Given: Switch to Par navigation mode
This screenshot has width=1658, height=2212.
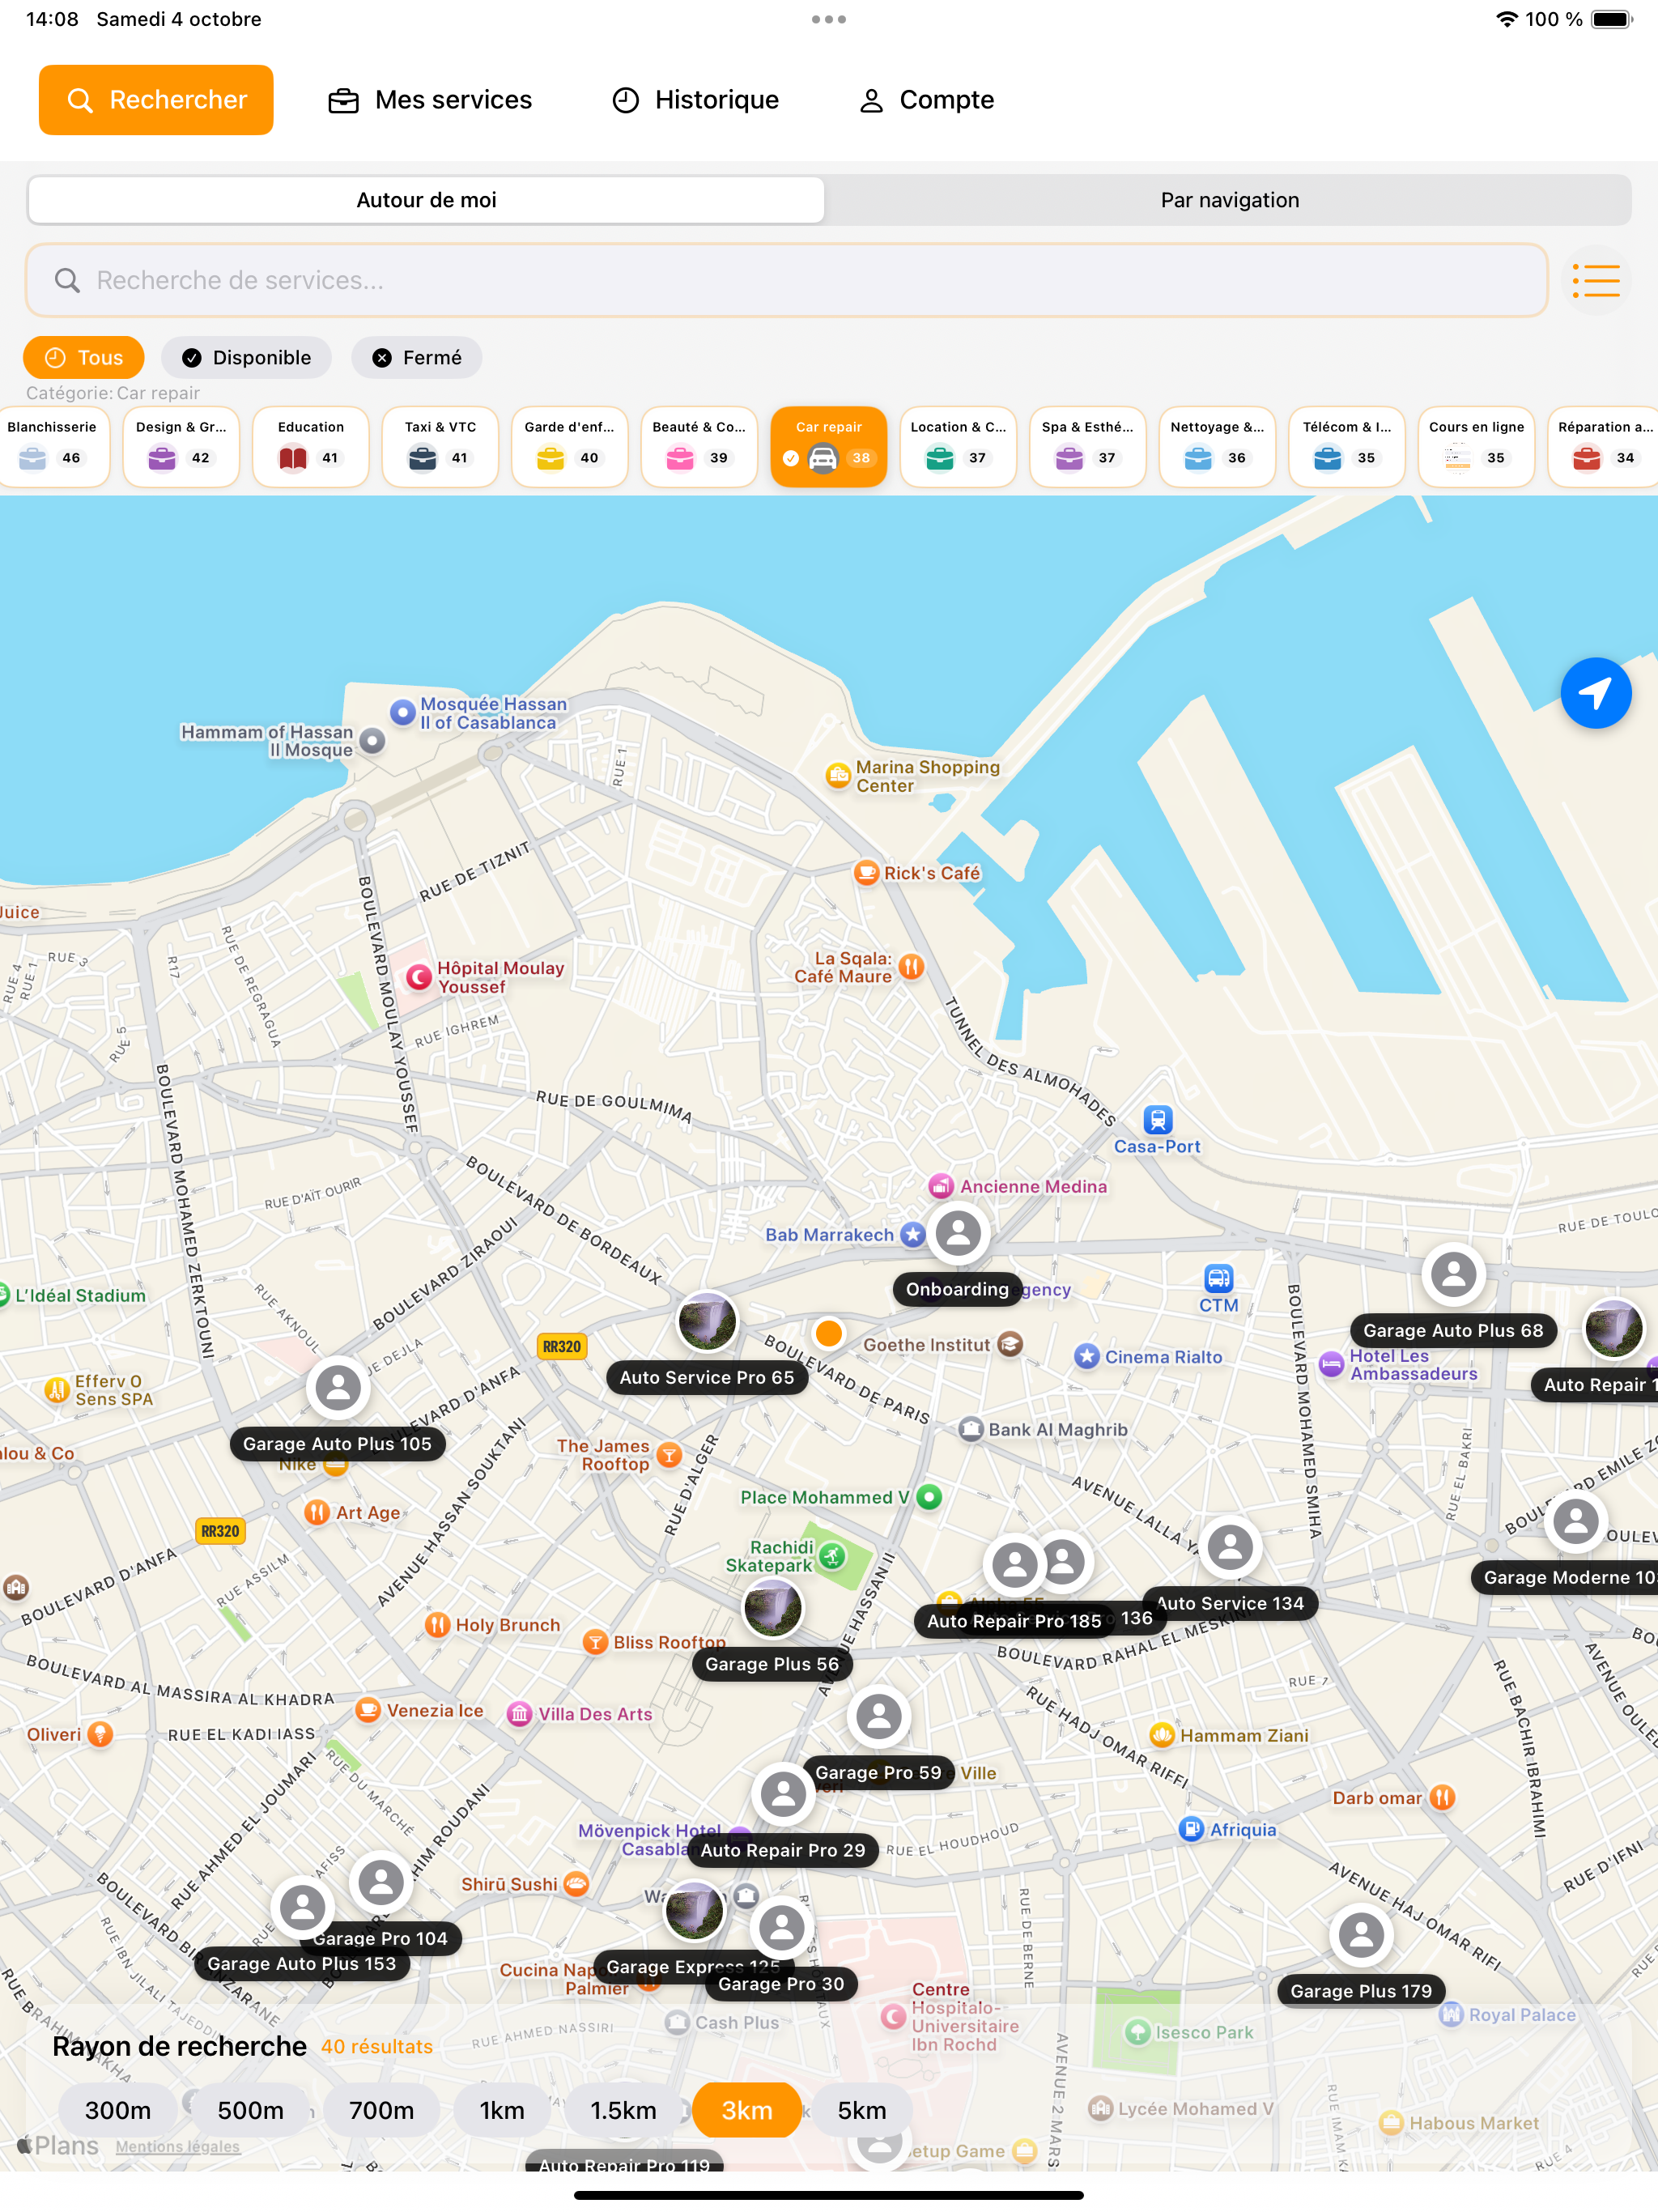Looking at the screenshot, I should tap(1229, 200).
